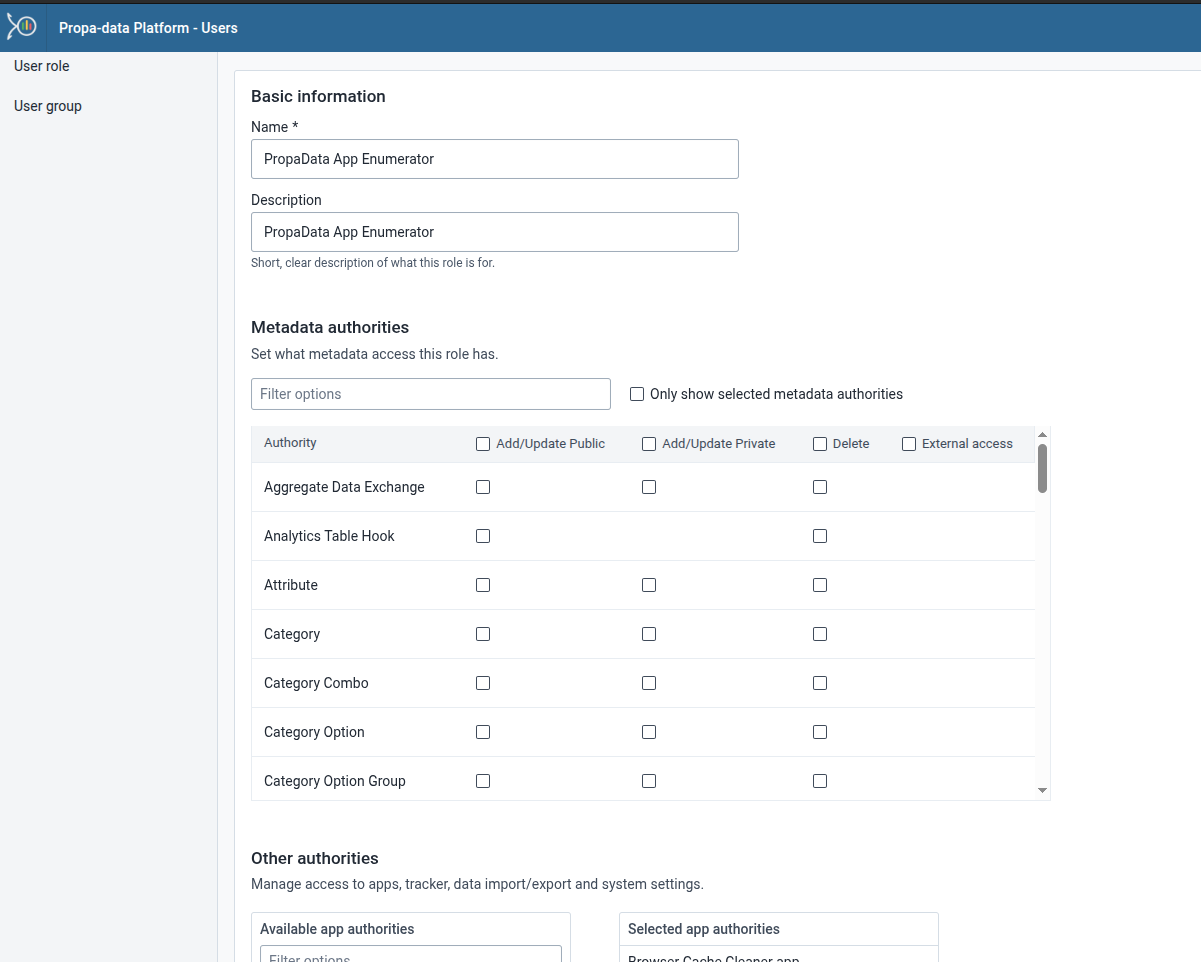The width and height of the screenshot is (1201, 962).
Task: Check Delete permission for Category Option Group
Action: click(x=820, y=781)
